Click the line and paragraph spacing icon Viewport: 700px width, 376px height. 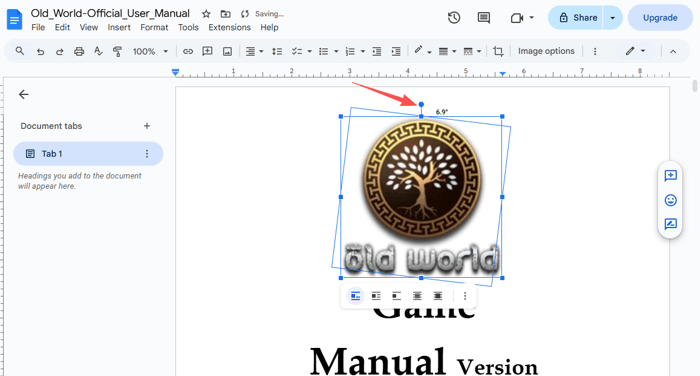(277, 51)
